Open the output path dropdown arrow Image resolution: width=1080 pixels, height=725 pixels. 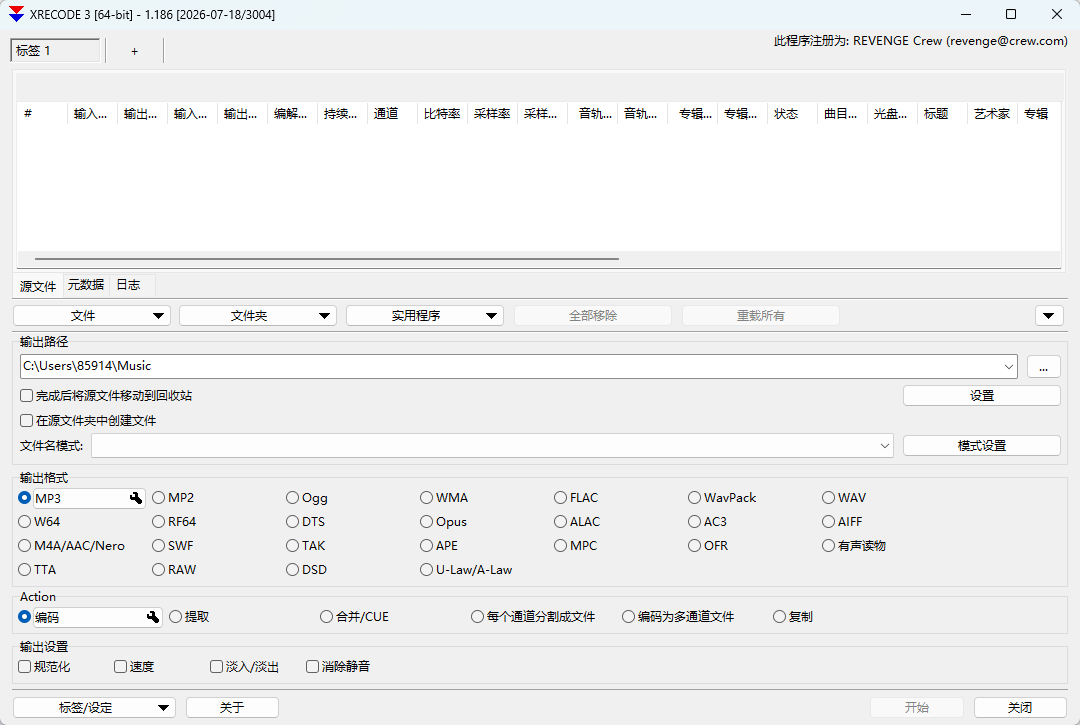coord(1008,366)
